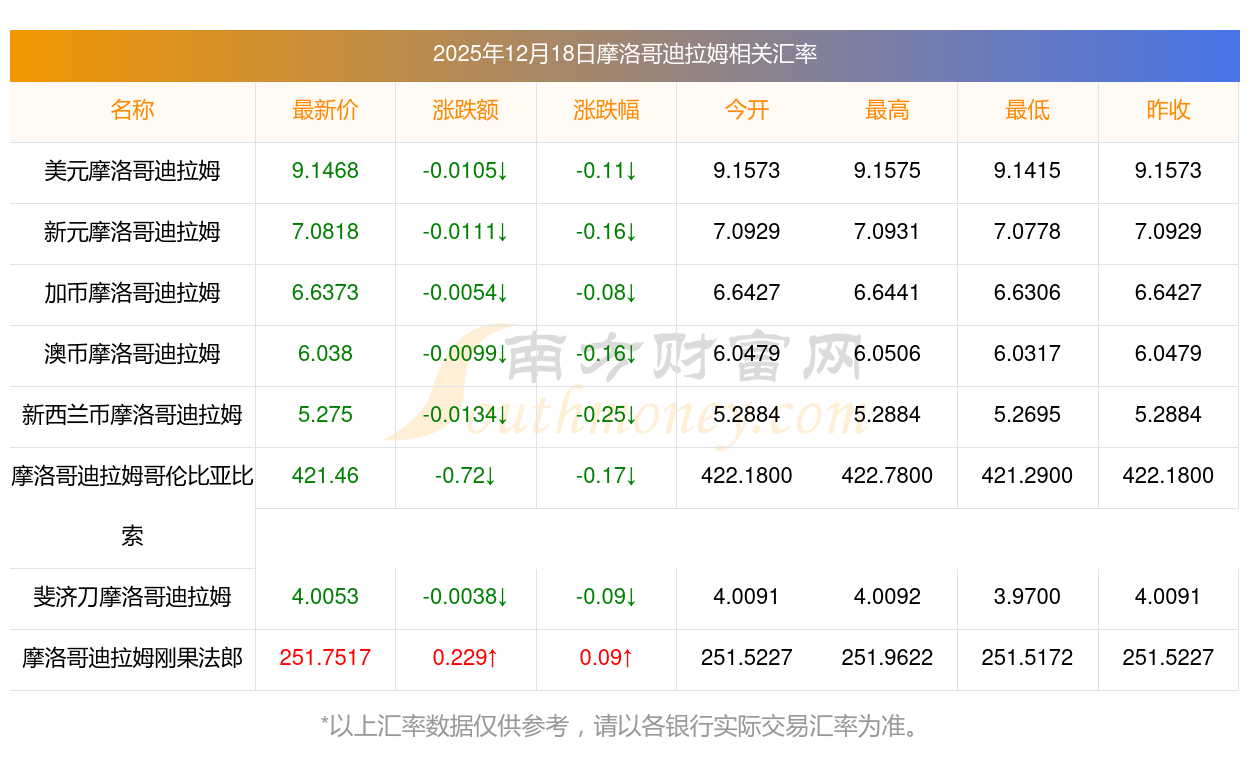Click the 最高 column header
The width and height of the screenshot is (1250, 757).
pyautogui.click(x=887, y=110)
